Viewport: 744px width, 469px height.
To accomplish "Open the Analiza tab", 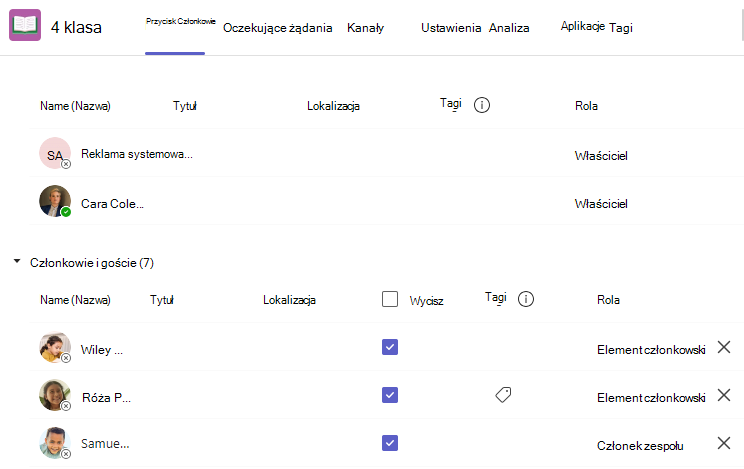I will (x=509, y=28).
